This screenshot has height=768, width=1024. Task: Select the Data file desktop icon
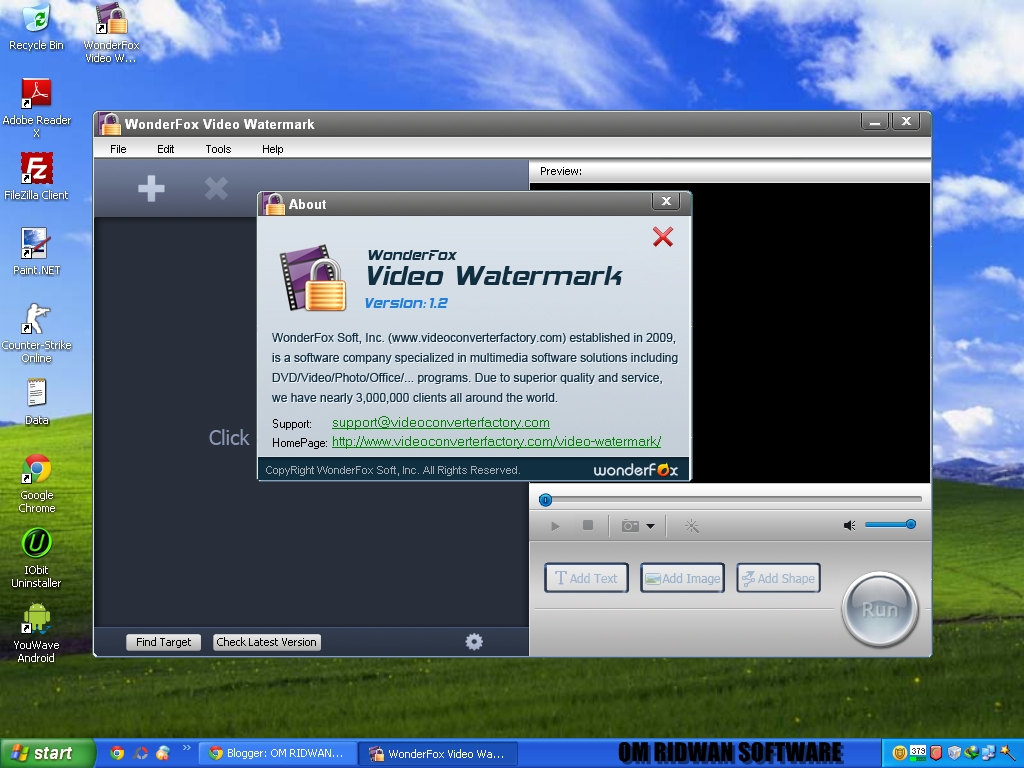[37, 402]
